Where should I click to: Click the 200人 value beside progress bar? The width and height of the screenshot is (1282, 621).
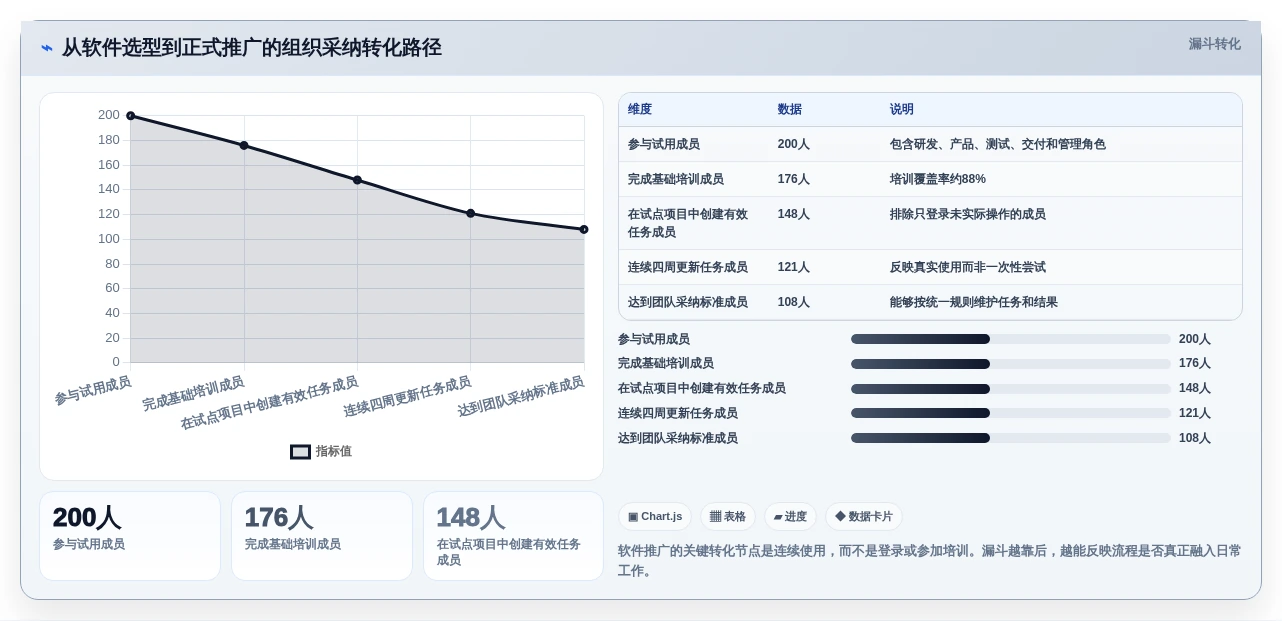coord(1195,339)
